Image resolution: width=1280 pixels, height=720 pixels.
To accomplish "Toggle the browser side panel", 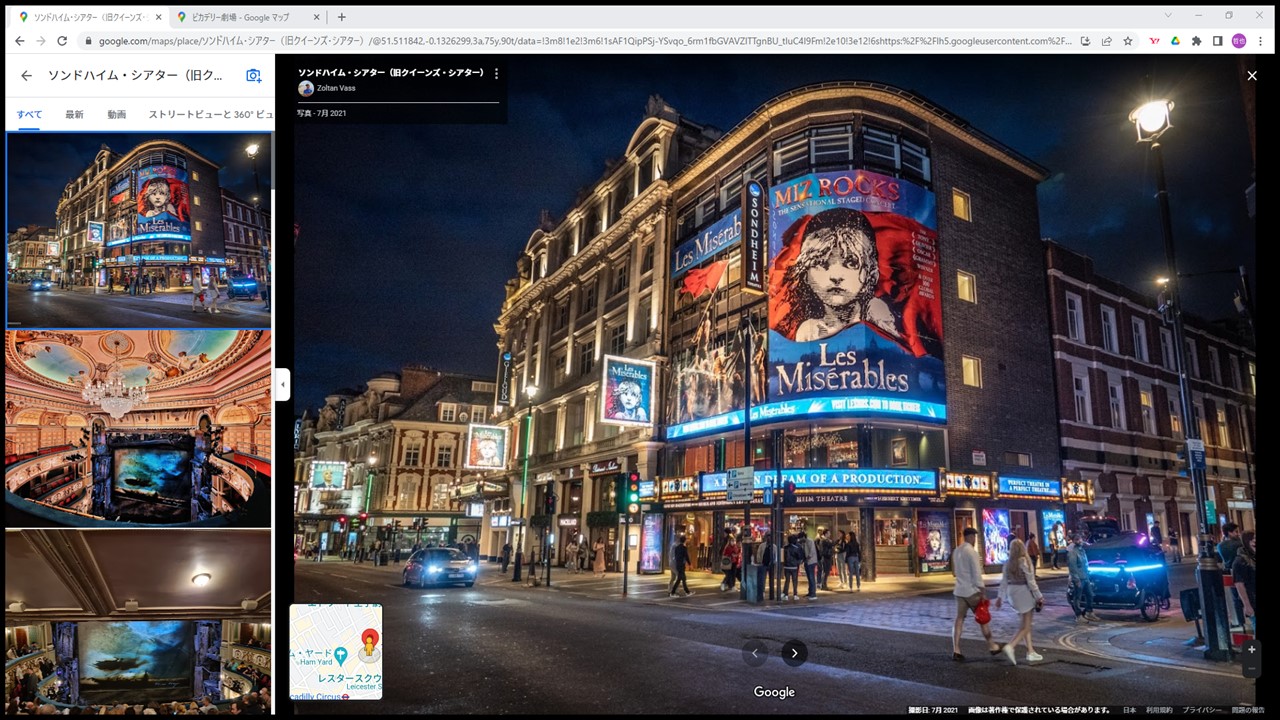I will (x=1217, y=41).
